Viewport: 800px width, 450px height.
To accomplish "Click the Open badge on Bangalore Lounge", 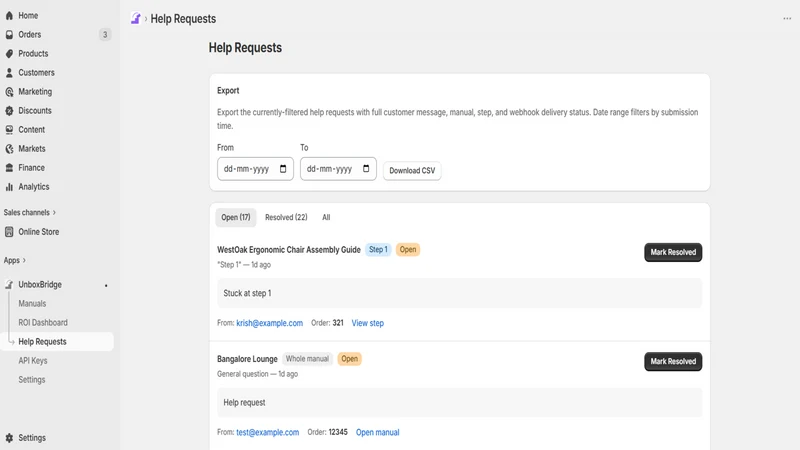I will click(349, 359).
